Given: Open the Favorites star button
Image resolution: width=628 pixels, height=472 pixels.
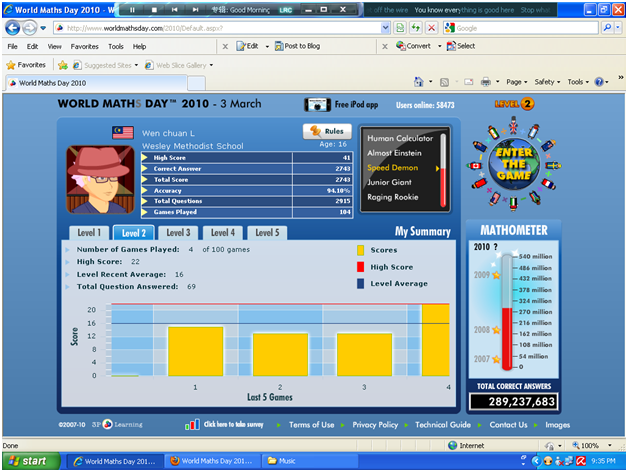Looking at the screenshot, I should pos(26,65).
